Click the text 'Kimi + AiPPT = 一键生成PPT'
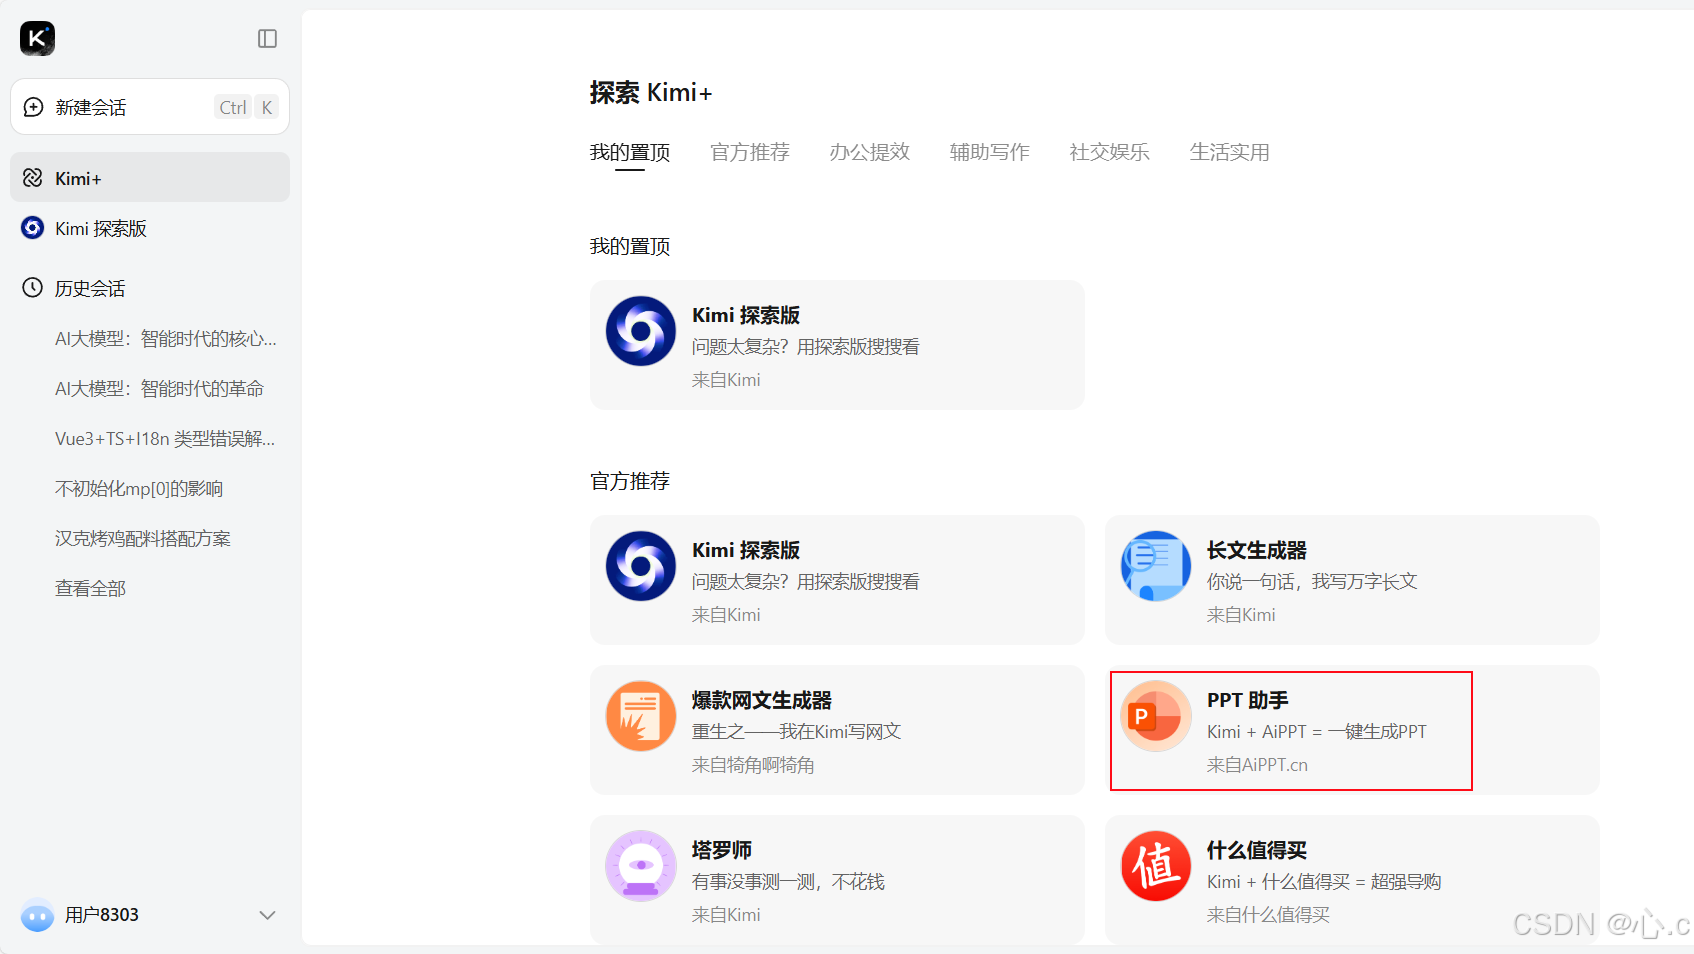Viewport: 1694px width, 954px height. pyautogui.click(x=1317, y=732)
